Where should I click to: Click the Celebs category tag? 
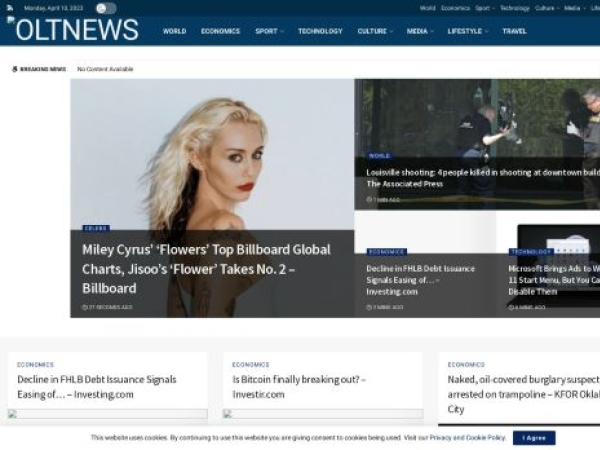click(96, 228)
